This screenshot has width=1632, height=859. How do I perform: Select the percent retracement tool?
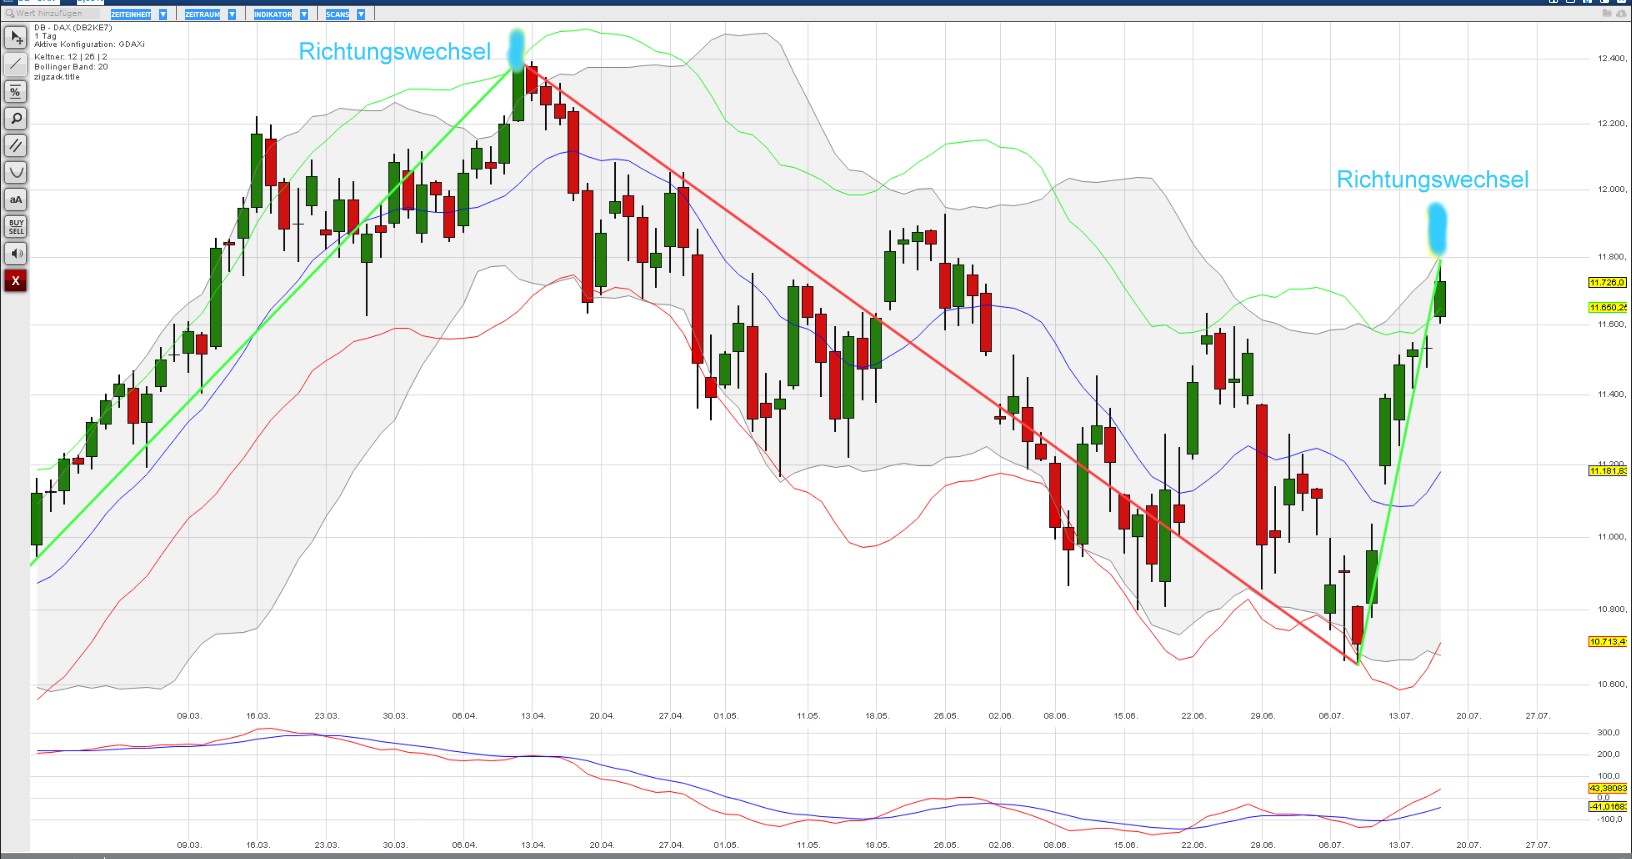pyautogui.click(x=16, y=92)
